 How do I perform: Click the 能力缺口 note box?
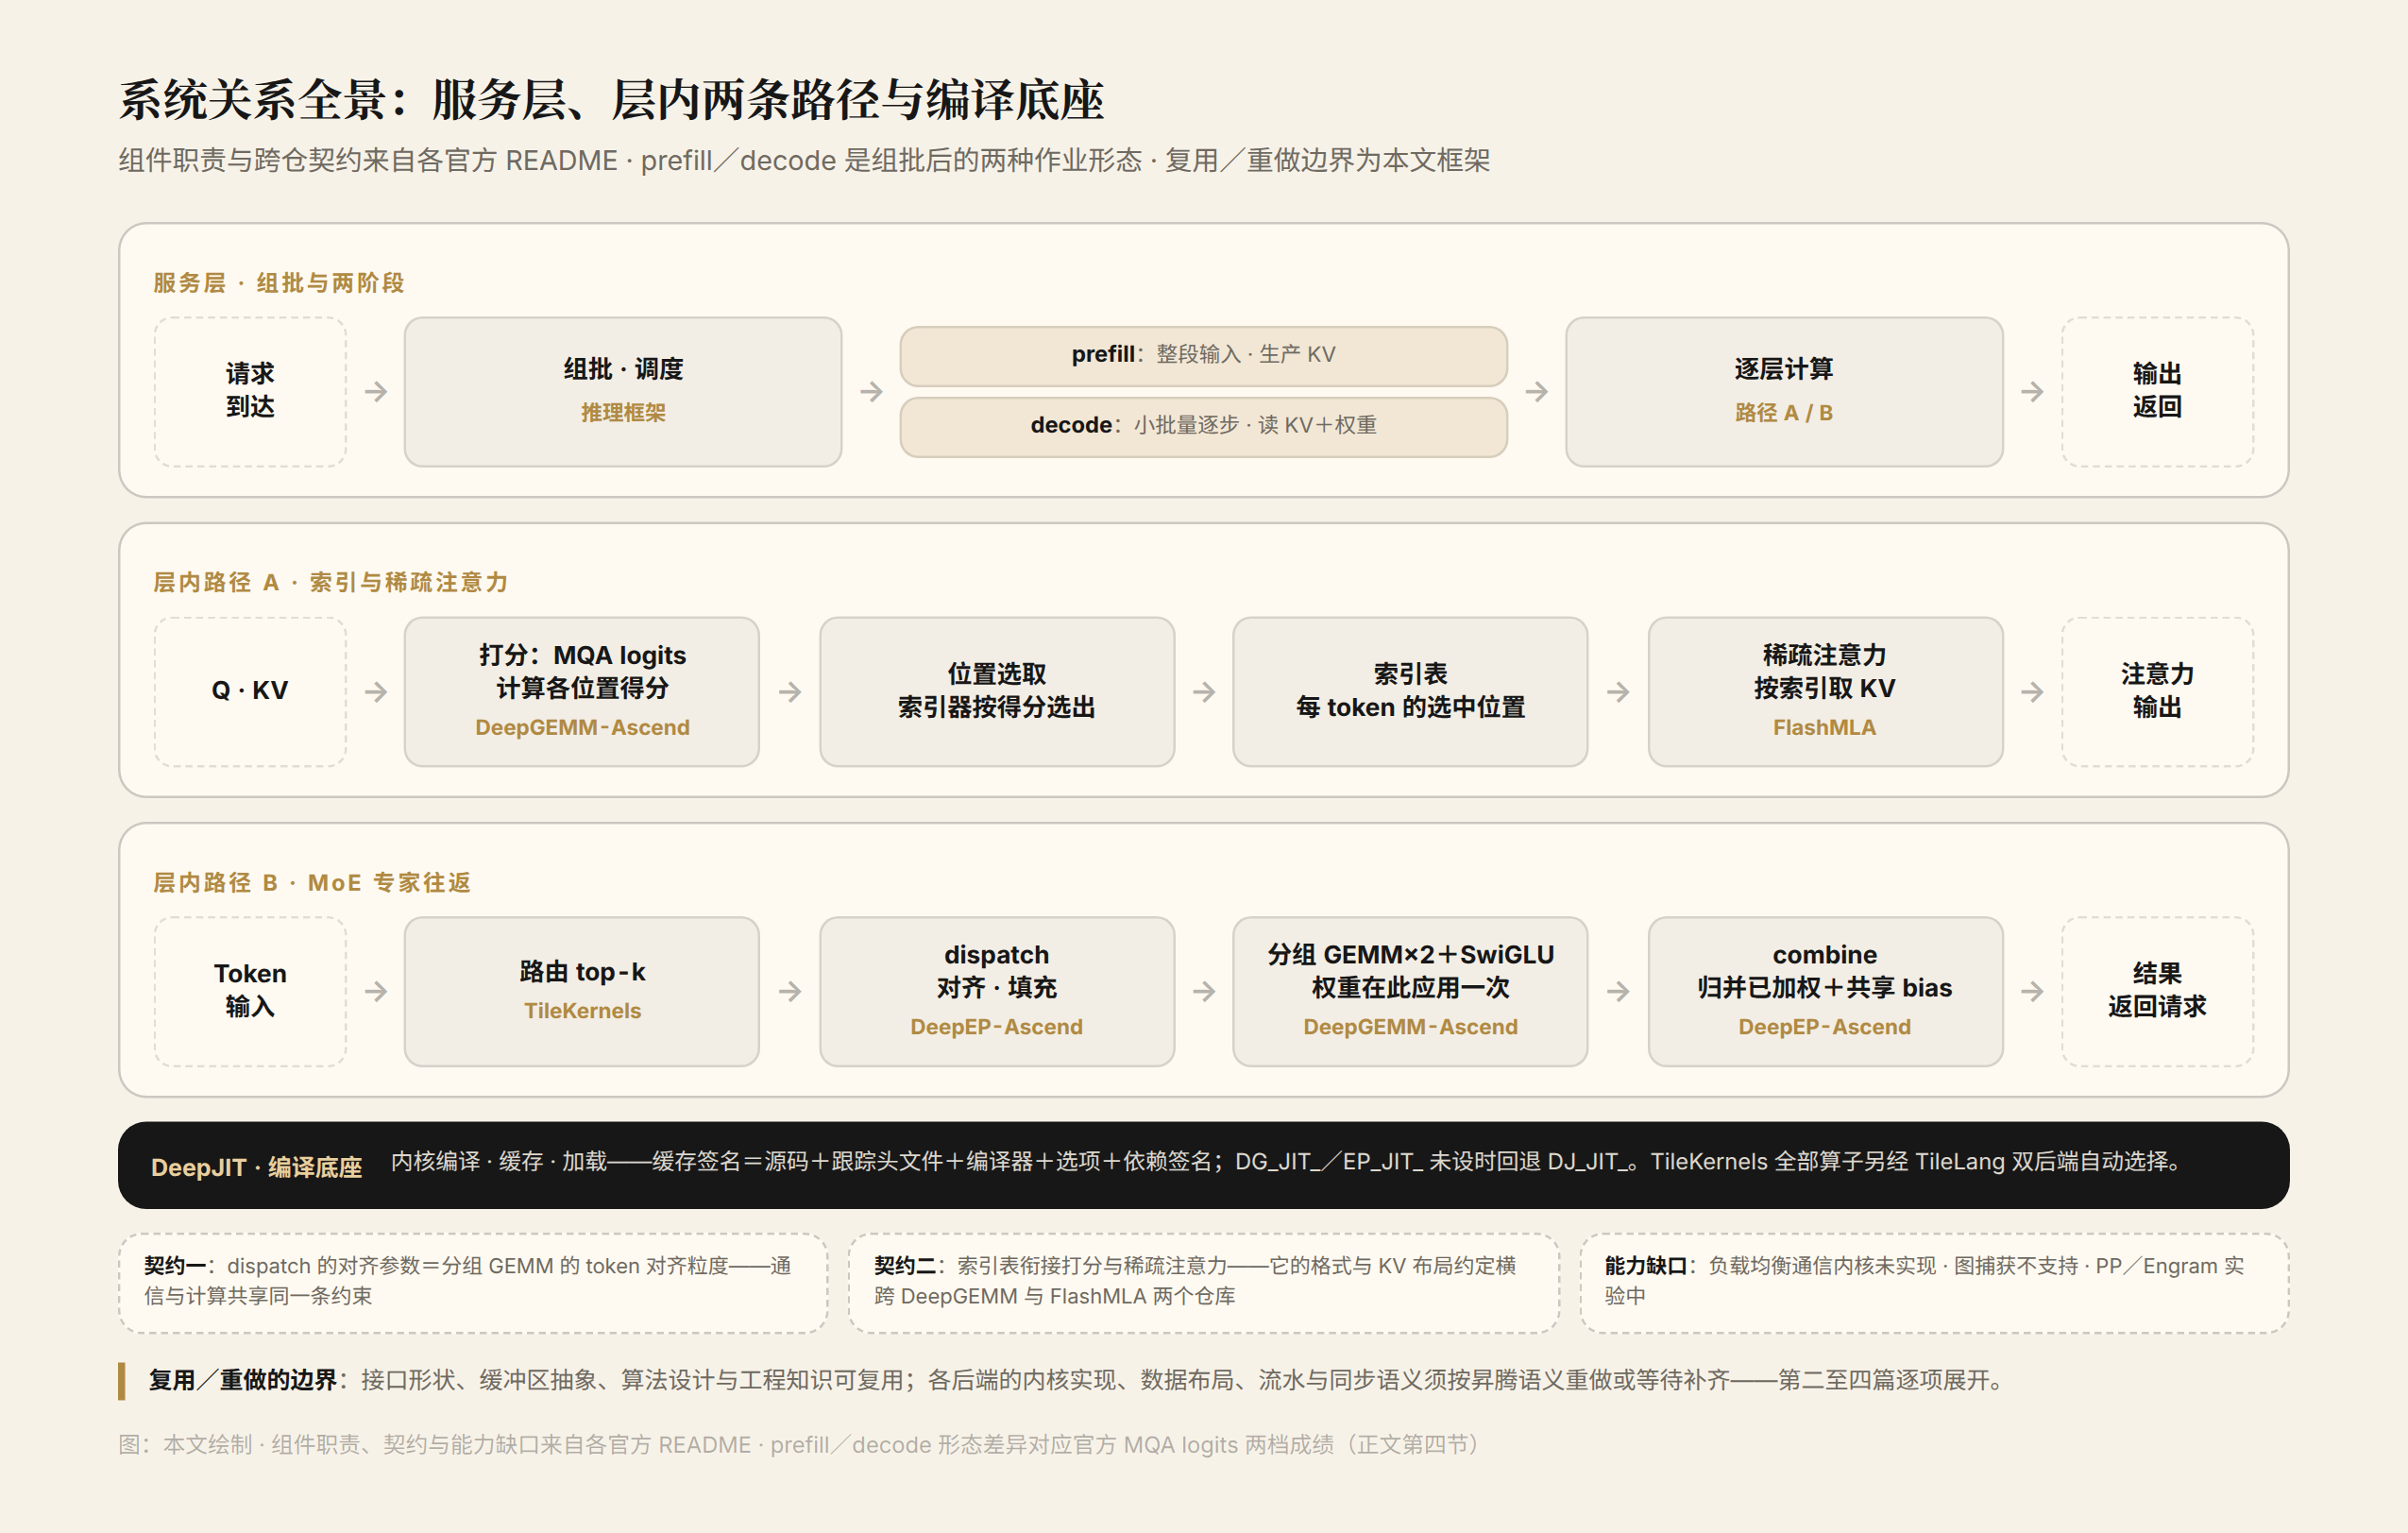click(x=1934, y=1282)
